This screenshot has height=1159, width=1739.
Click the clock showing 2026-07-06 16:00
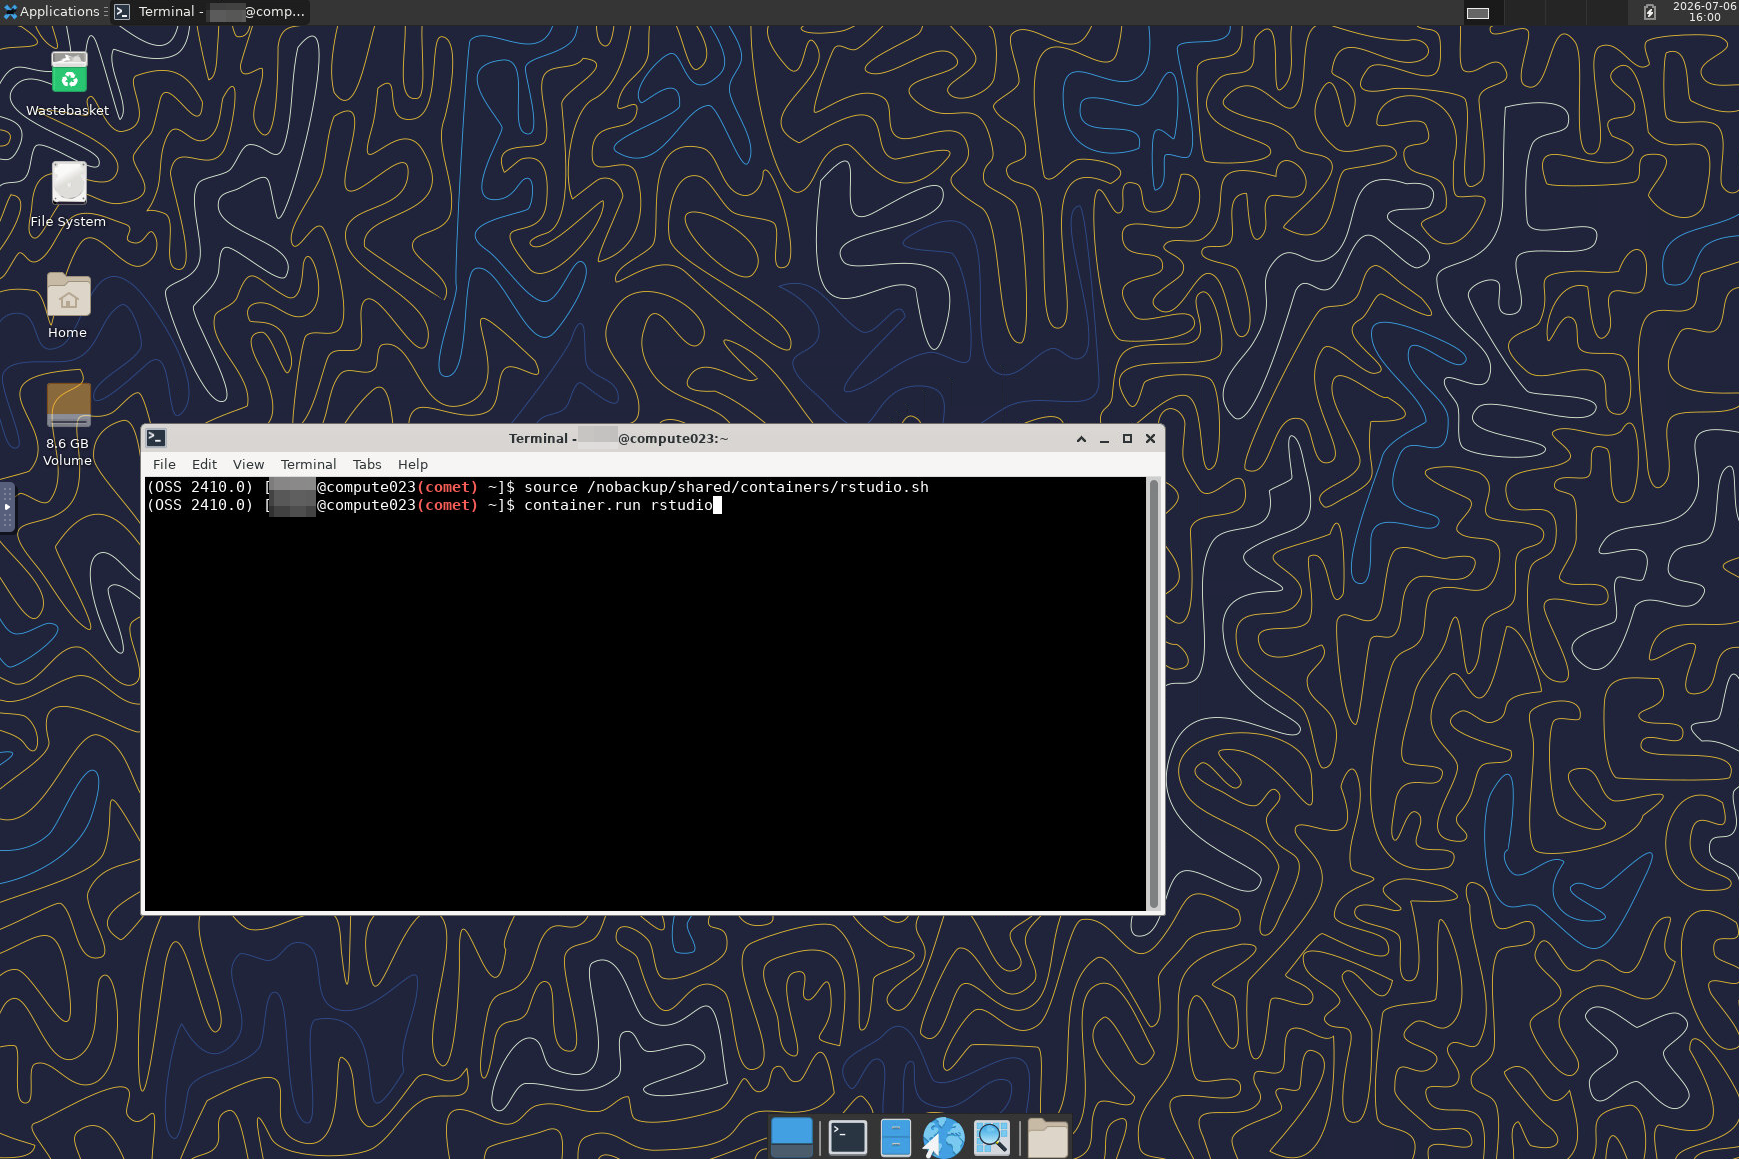[x=1704, y=12]
